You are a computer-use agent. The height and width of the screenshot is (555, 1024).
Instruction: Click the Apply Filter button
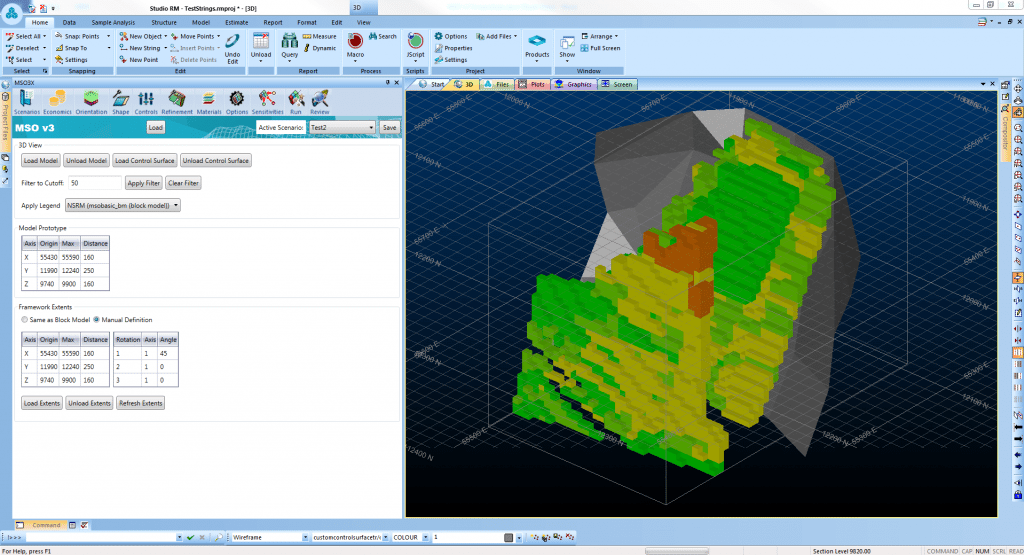[x=144, y=183]
